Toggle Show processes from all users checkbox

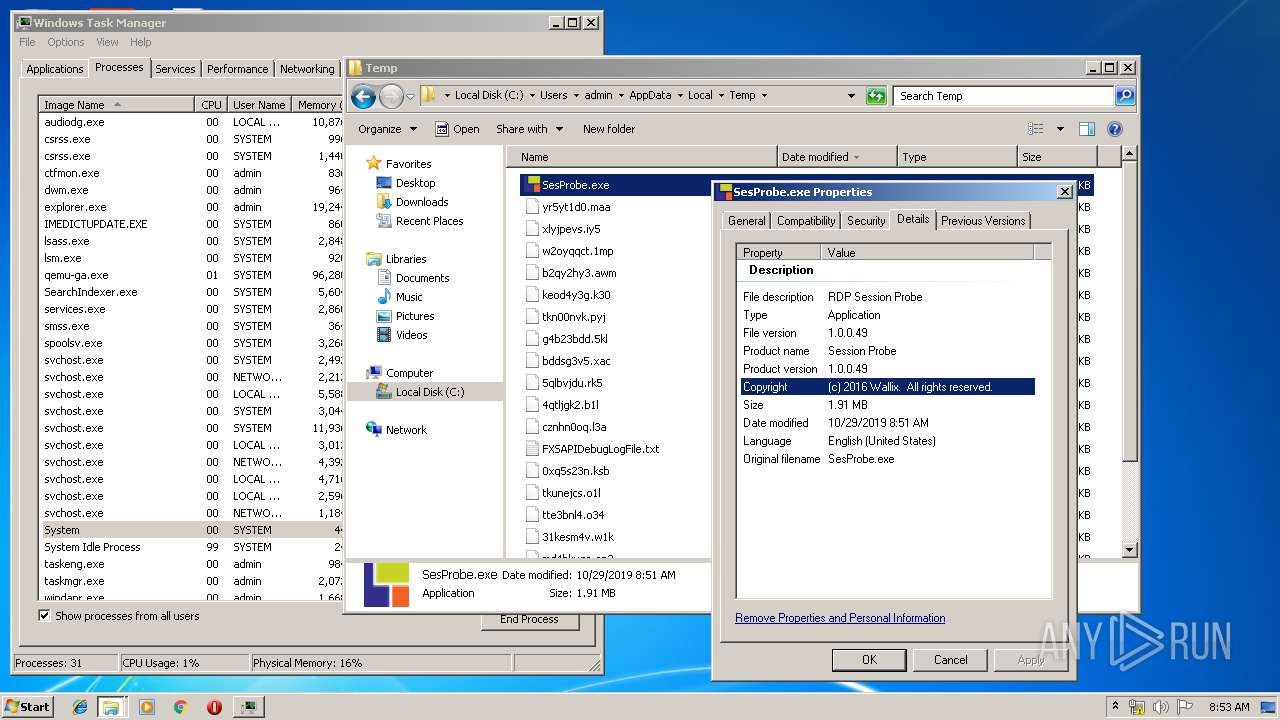[x=44, y=616]
